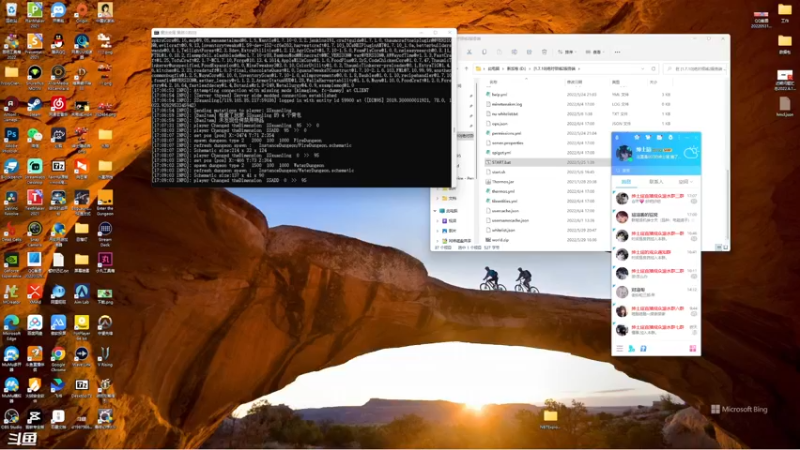Switch to QQ Contacts tab
The height and width of the screenshot is (450, 800).
pos(656,182)
